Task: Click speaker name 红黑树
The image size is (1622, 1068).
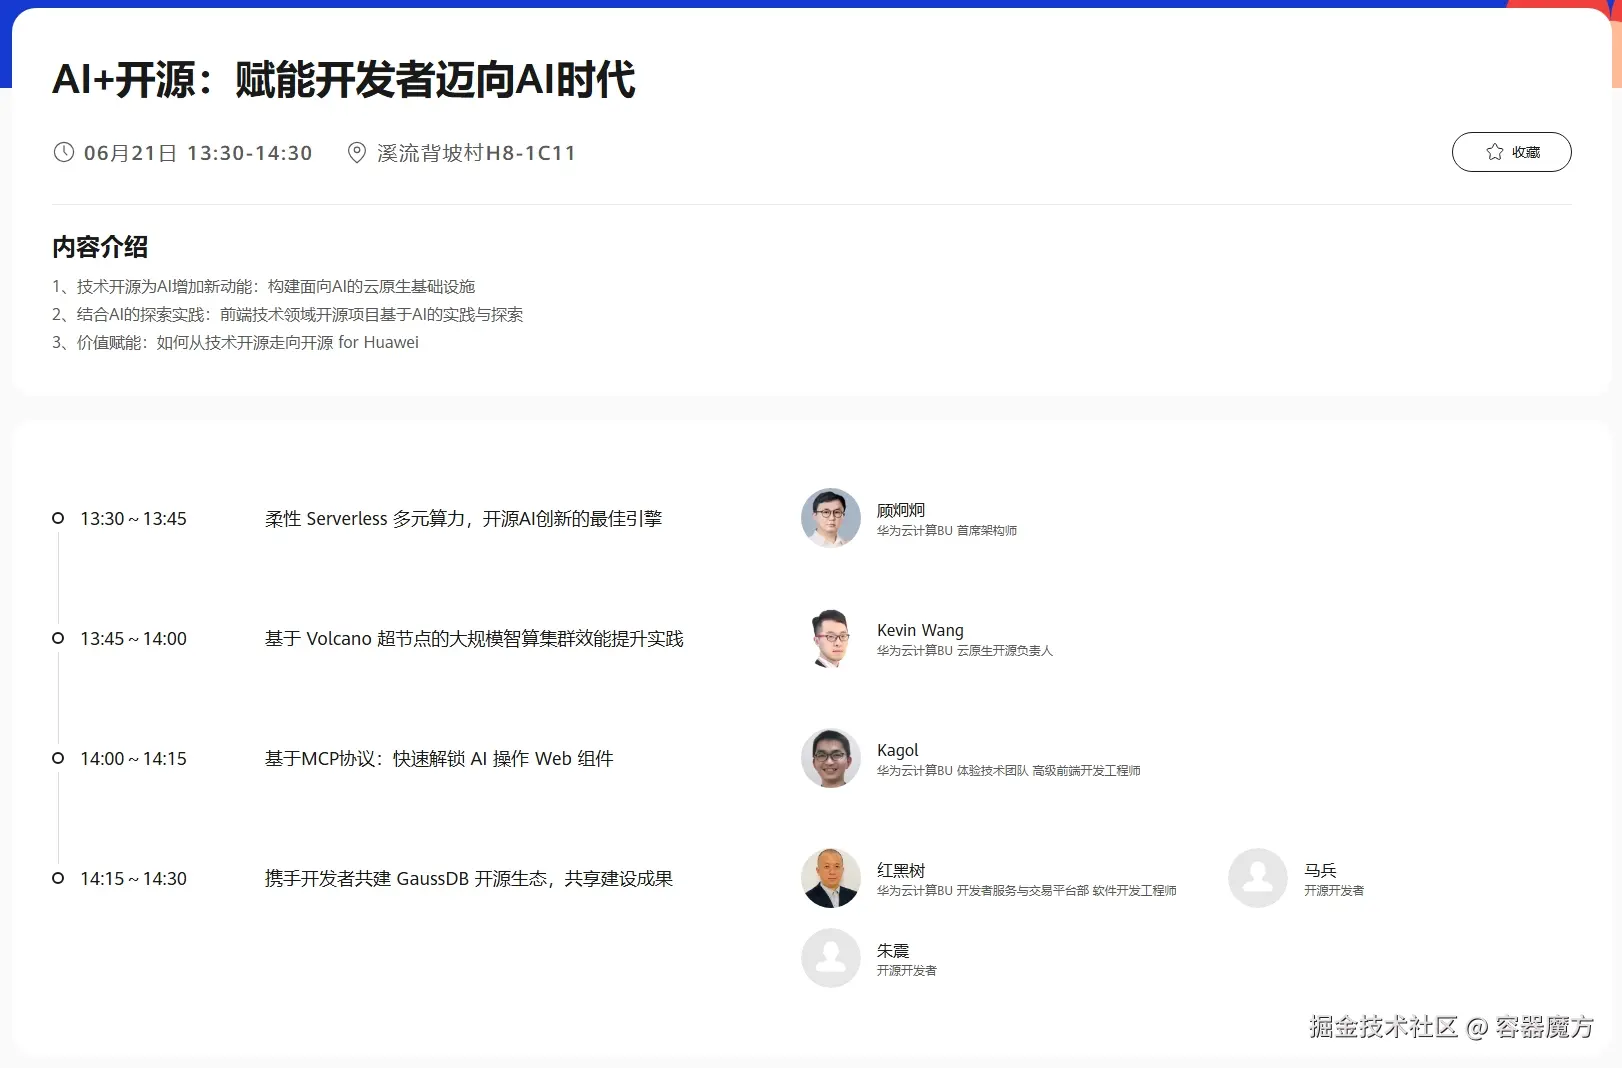Action: pos(901,870)
